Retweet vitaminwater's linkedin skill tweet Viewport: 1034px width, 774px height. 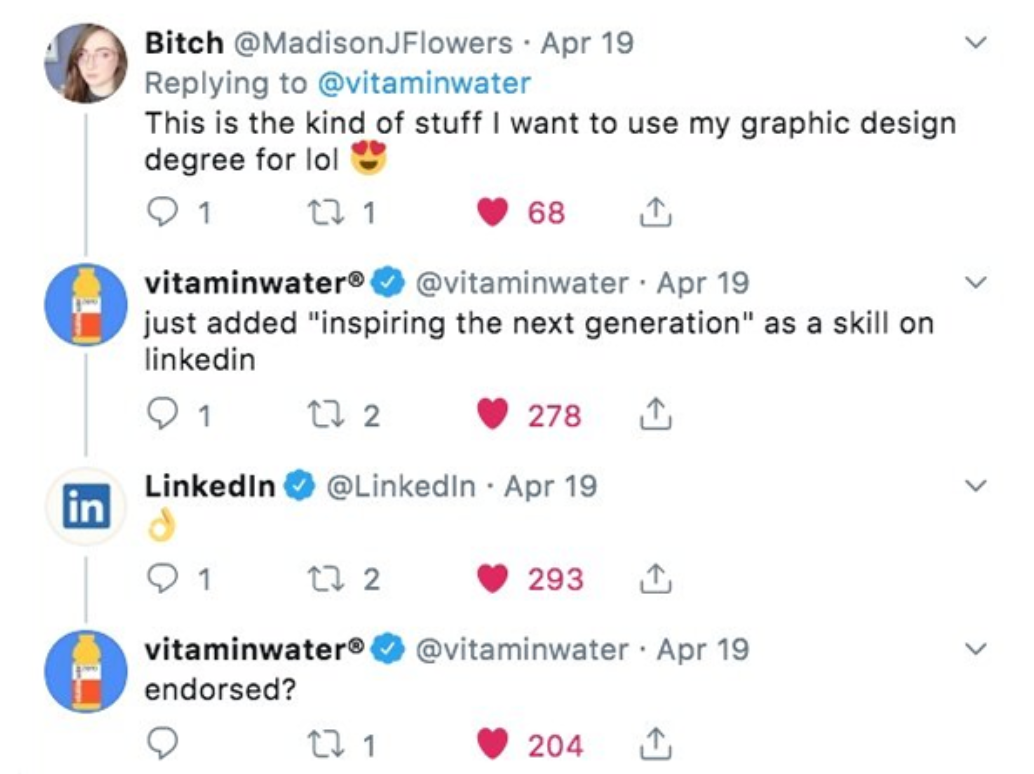[324, 415]
